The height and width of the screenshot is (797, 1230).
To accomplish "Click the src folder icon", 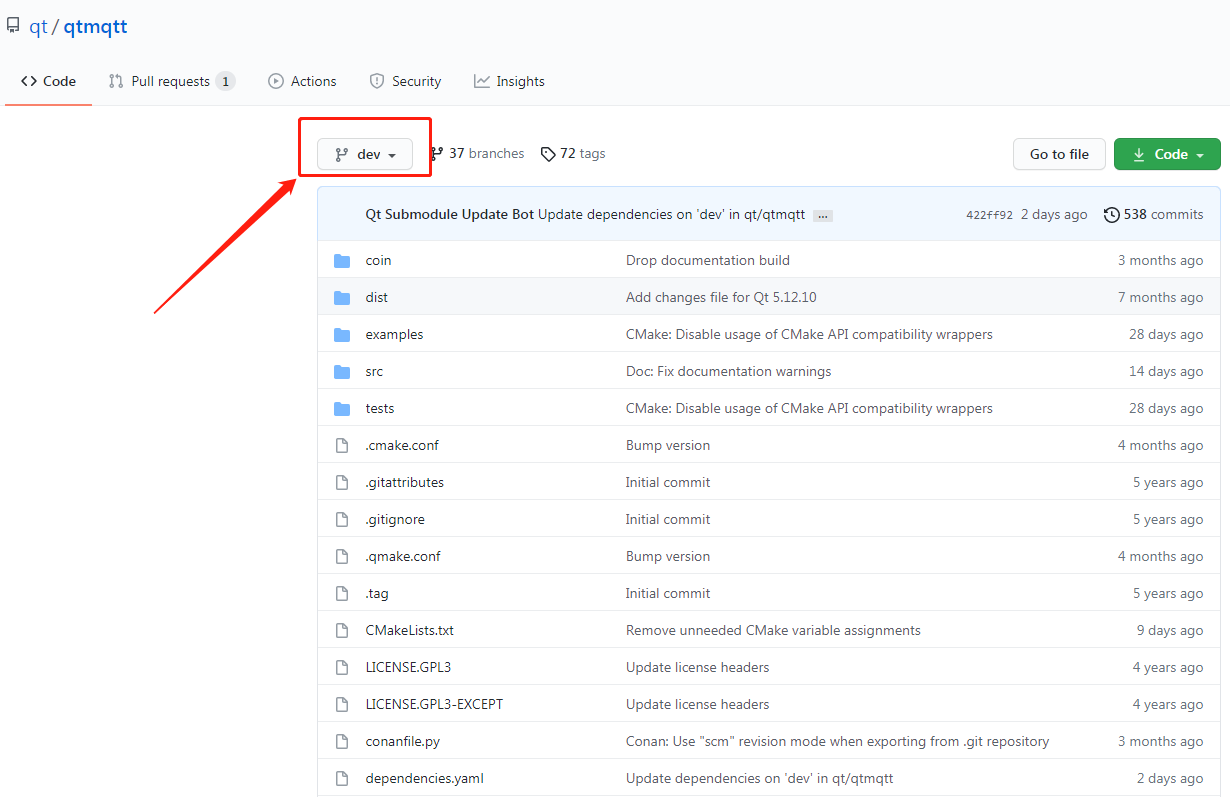I will click(x=342, y=372).
